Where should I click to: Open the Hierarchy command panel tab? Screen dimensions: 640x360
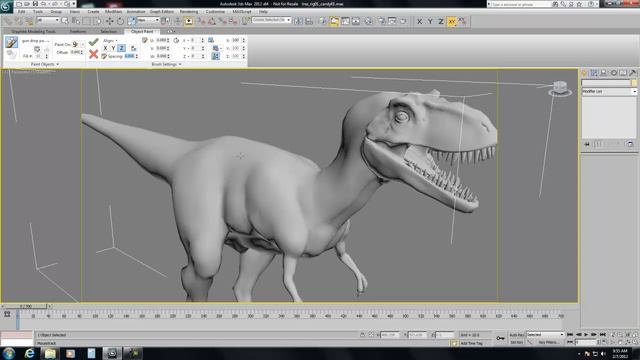[604, 73]
